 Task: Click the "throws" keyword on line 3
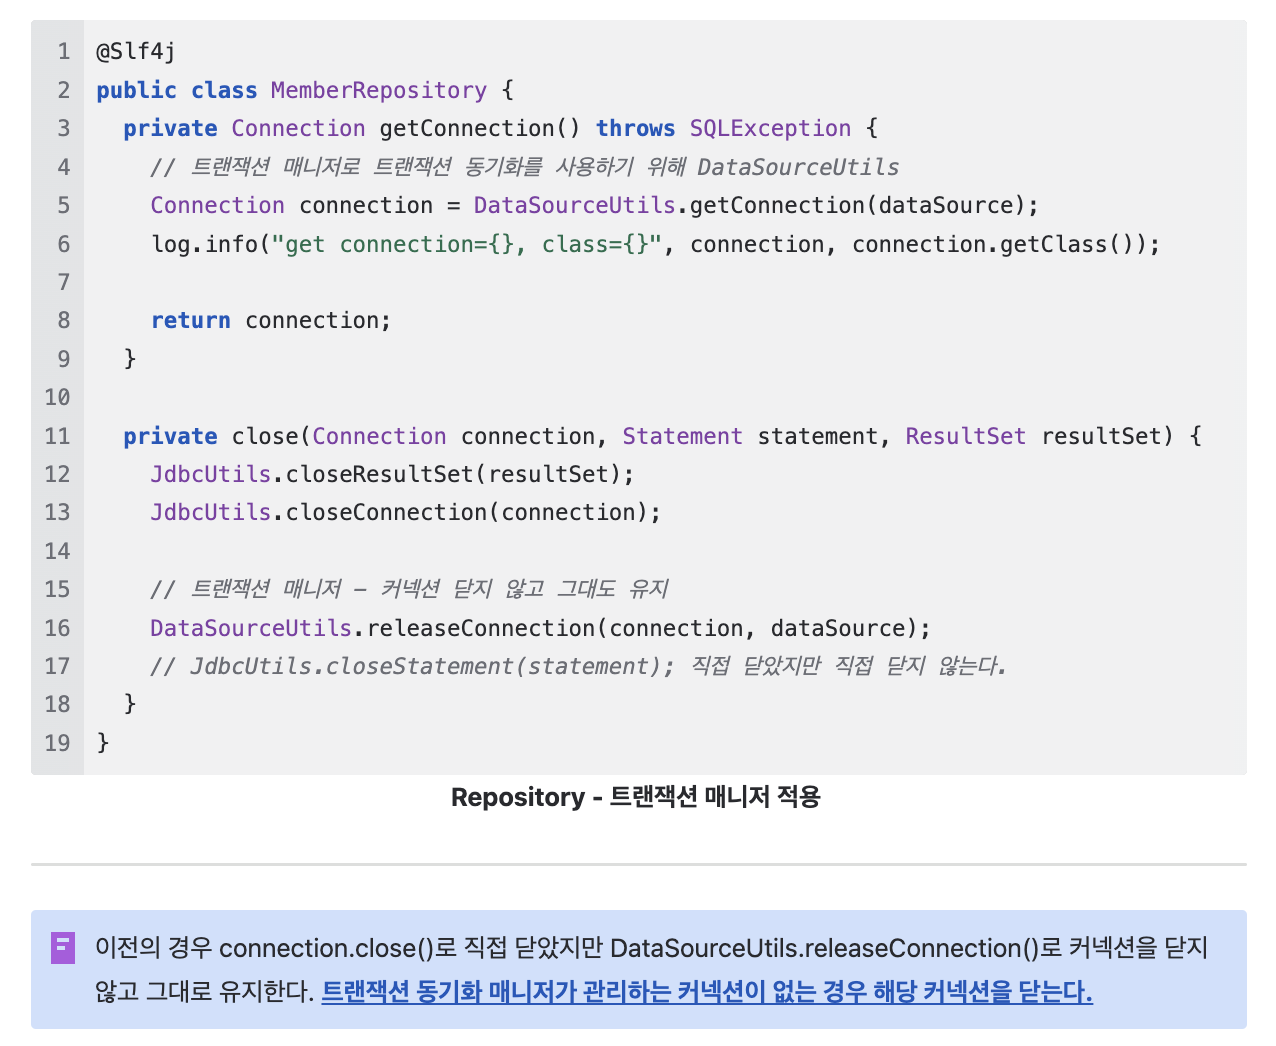636,128
